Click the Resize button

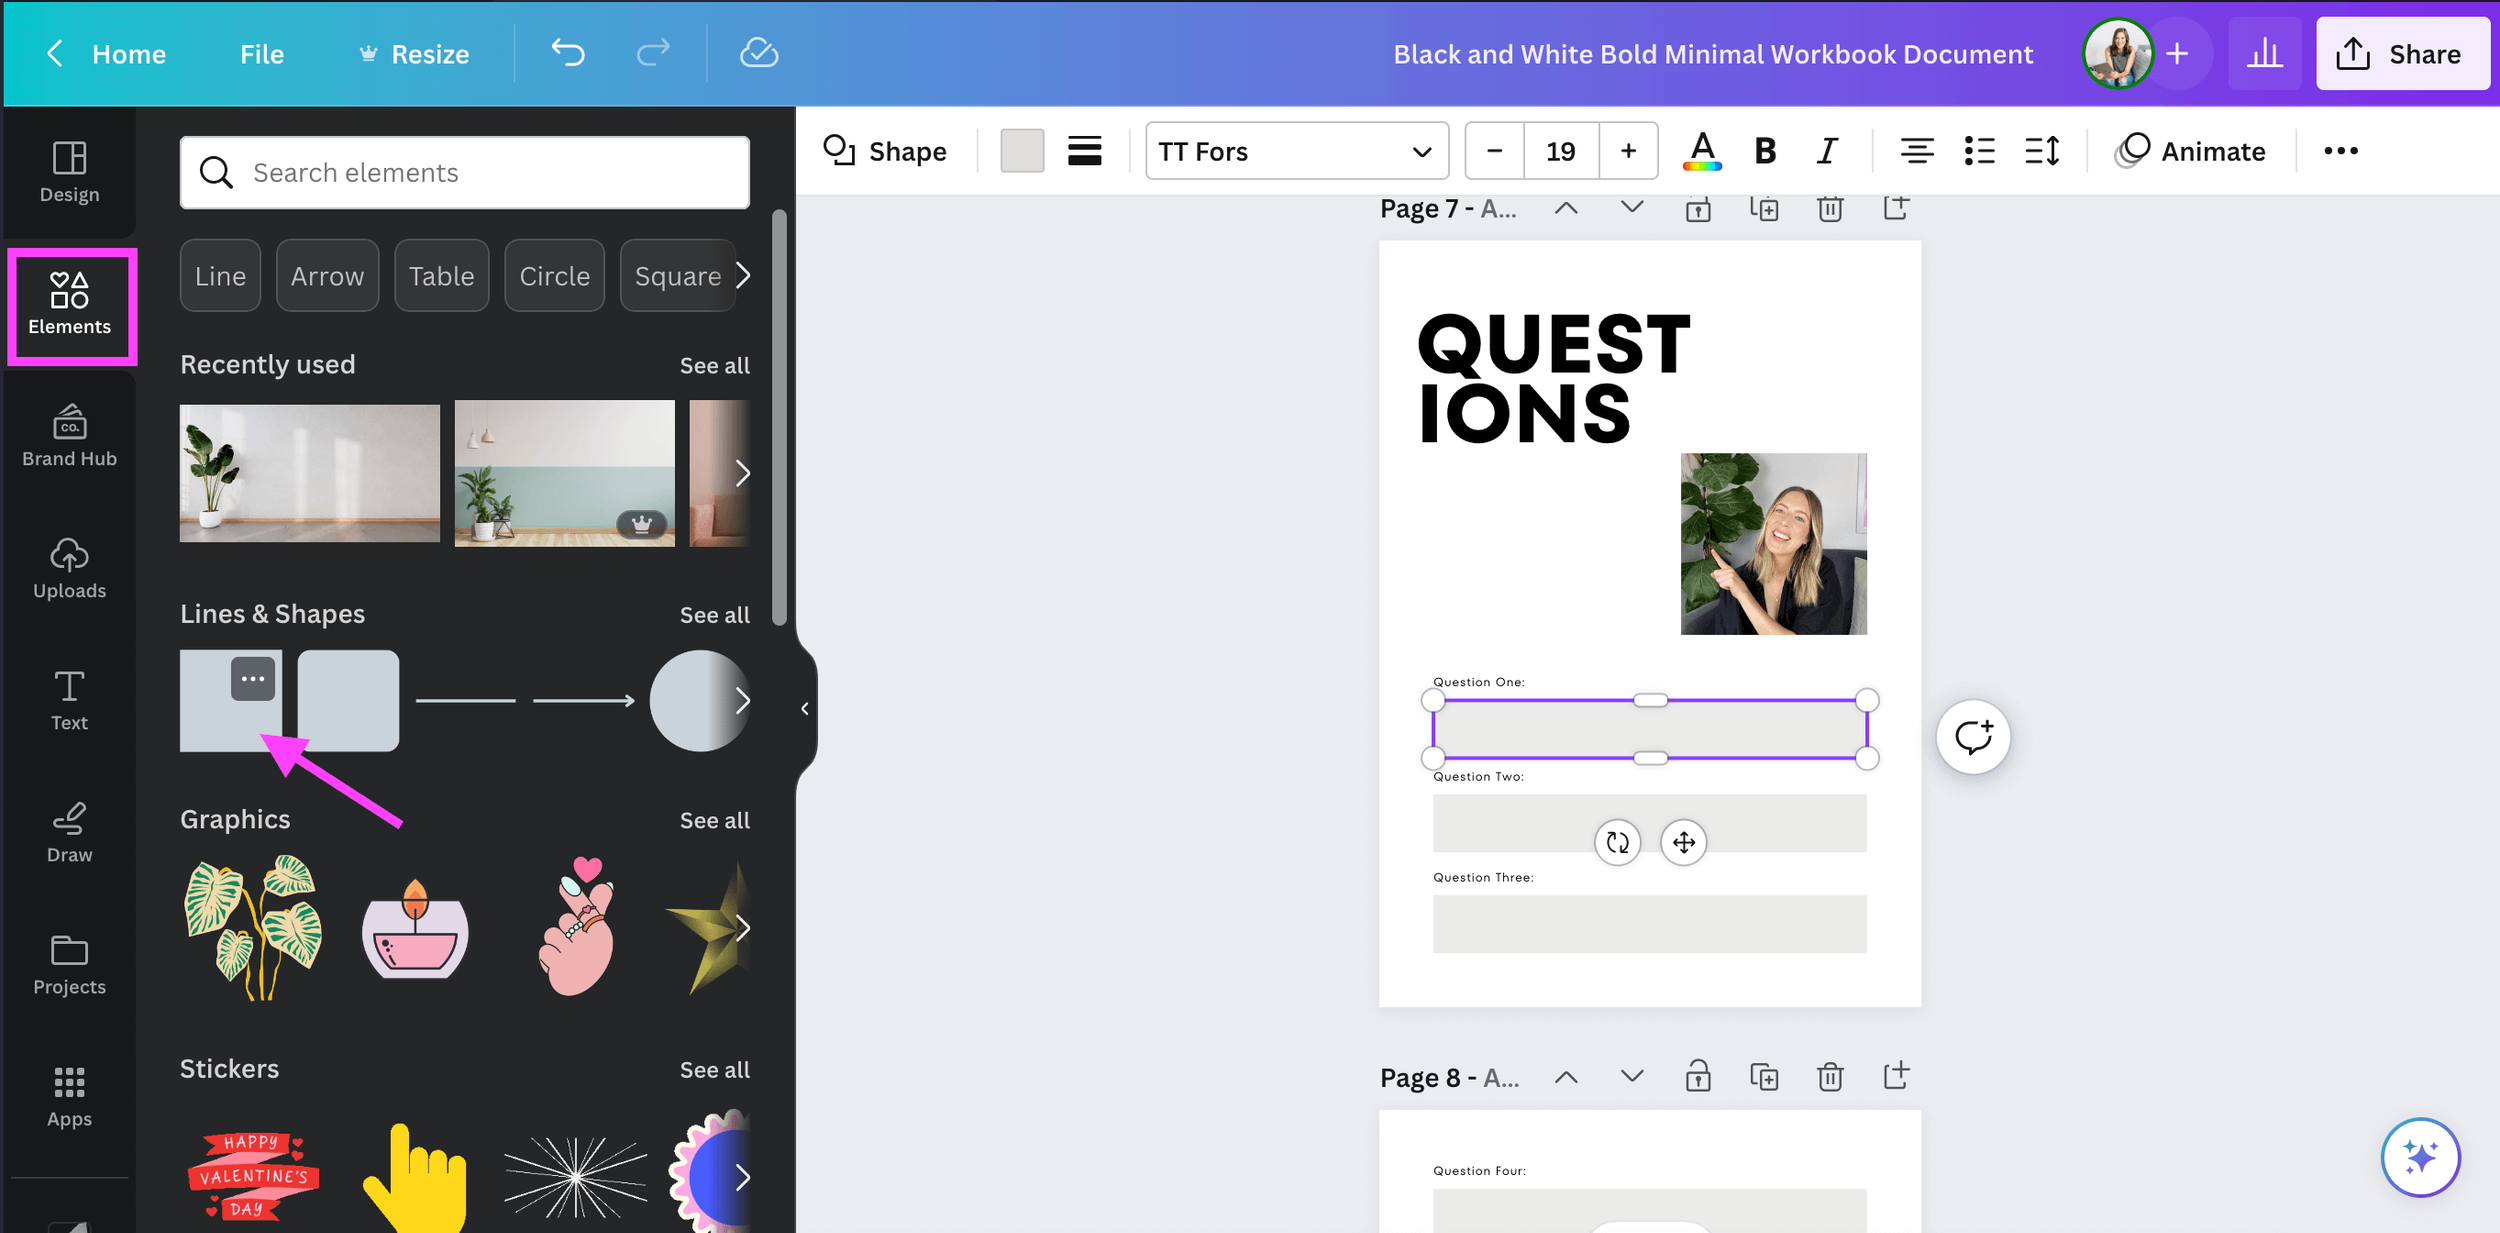pyautogui.click(x=414, y=54)
